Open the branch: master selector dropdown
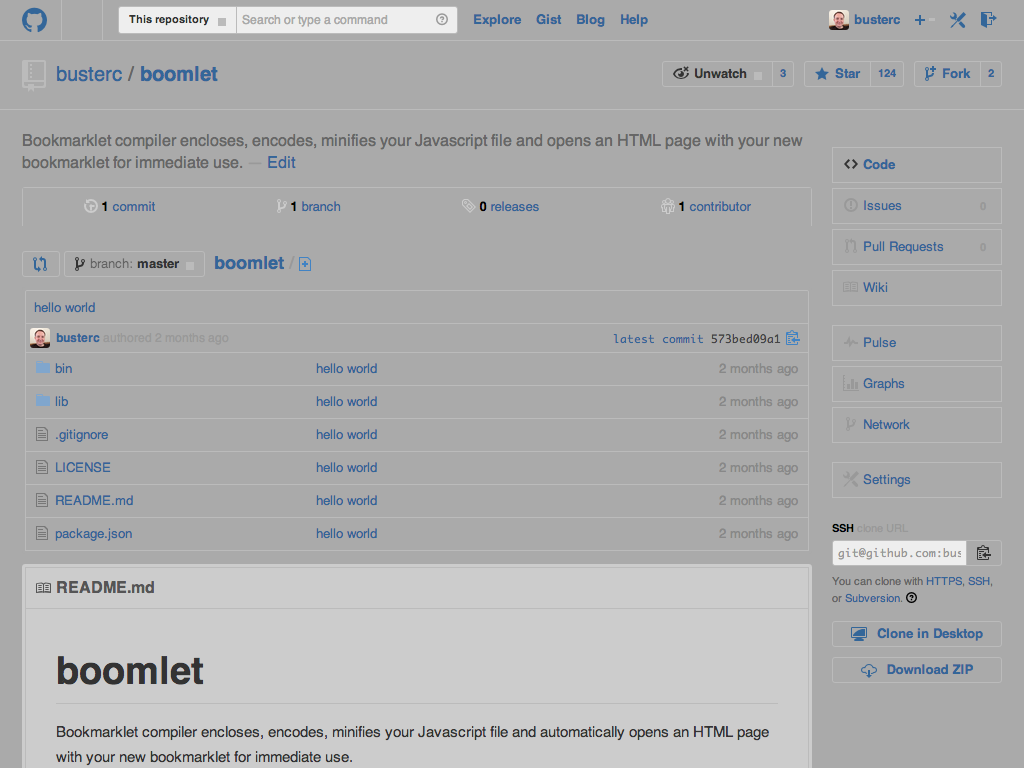Image resolution: width=1024 pixels, height=768 pixels. click(x=134, y=264)
